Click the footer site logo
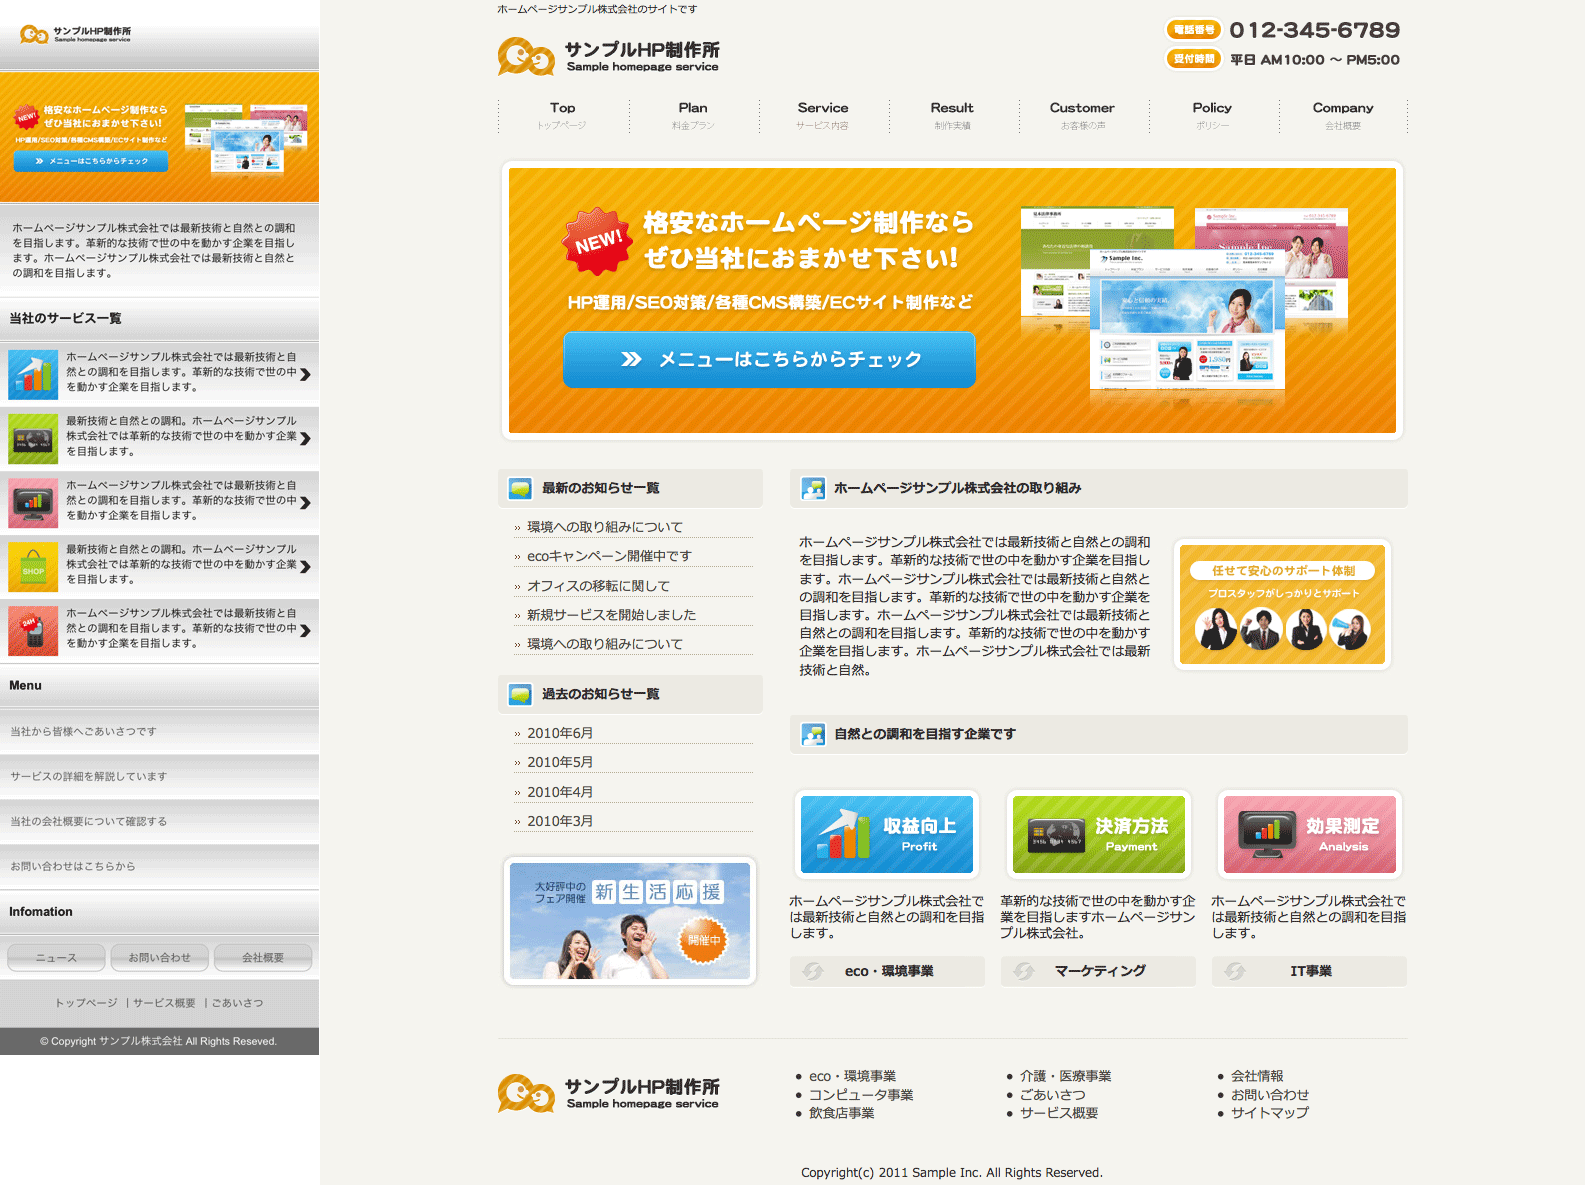 [x=608, y=1093]
